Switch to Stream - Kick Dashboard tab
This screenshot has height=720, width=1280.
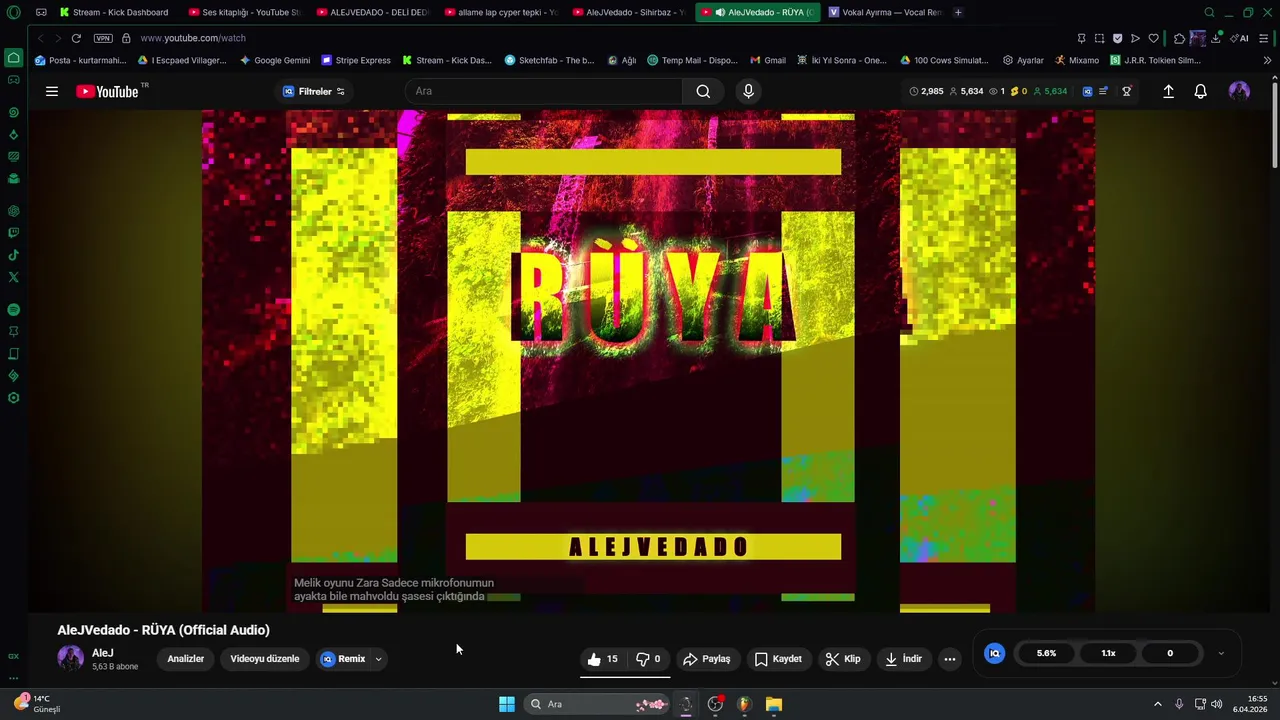tap(113, 12)
